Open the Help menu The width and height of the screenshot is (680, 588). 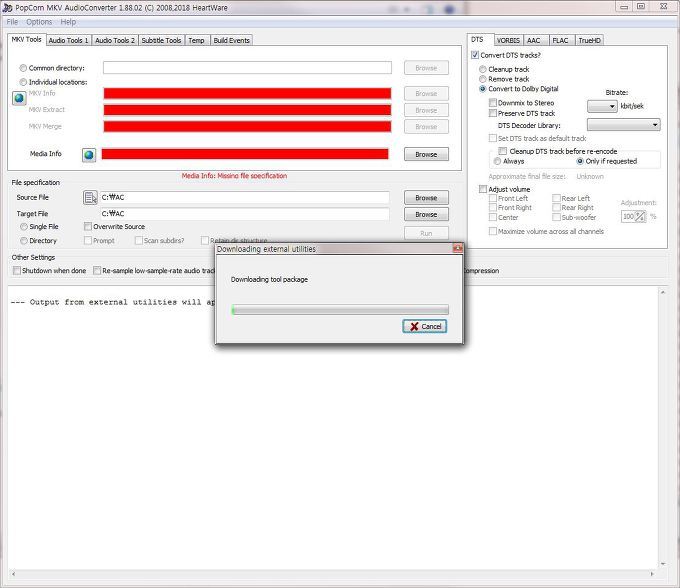pos(68,22)
